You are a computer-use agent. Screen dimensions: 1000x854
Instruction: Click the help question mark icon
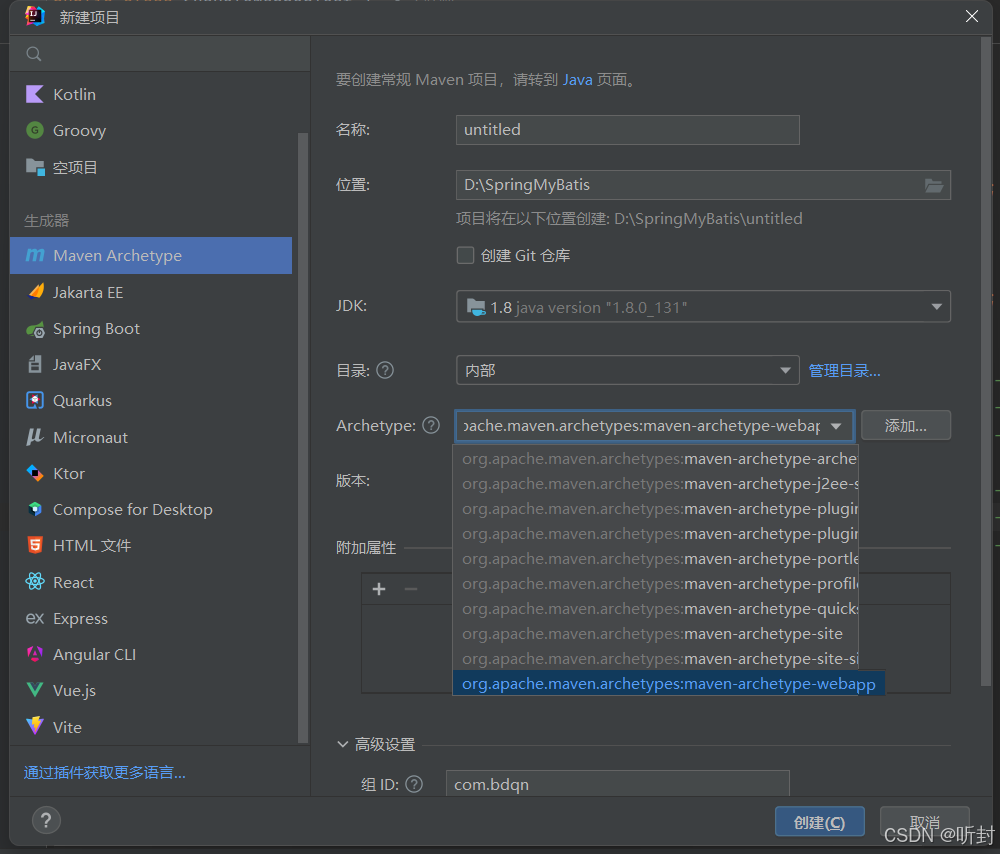[x=46, y=820]
